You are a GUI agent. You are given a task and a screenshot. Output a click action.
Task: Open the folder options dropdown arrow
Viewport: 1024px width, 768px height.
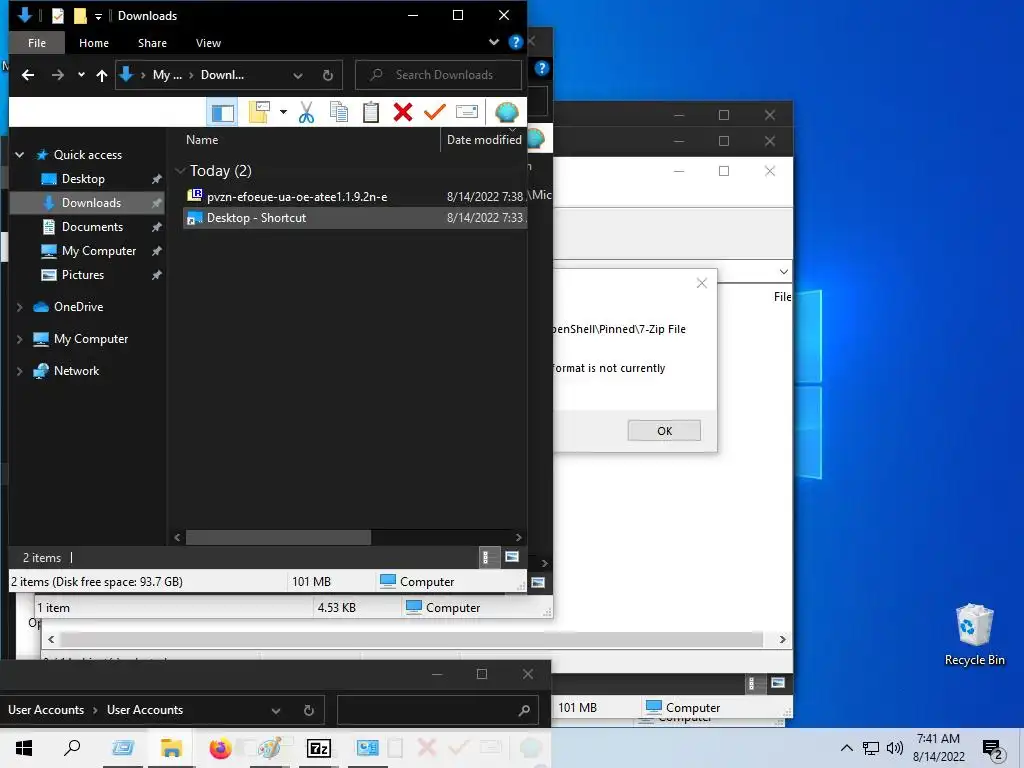coord(283,112)
